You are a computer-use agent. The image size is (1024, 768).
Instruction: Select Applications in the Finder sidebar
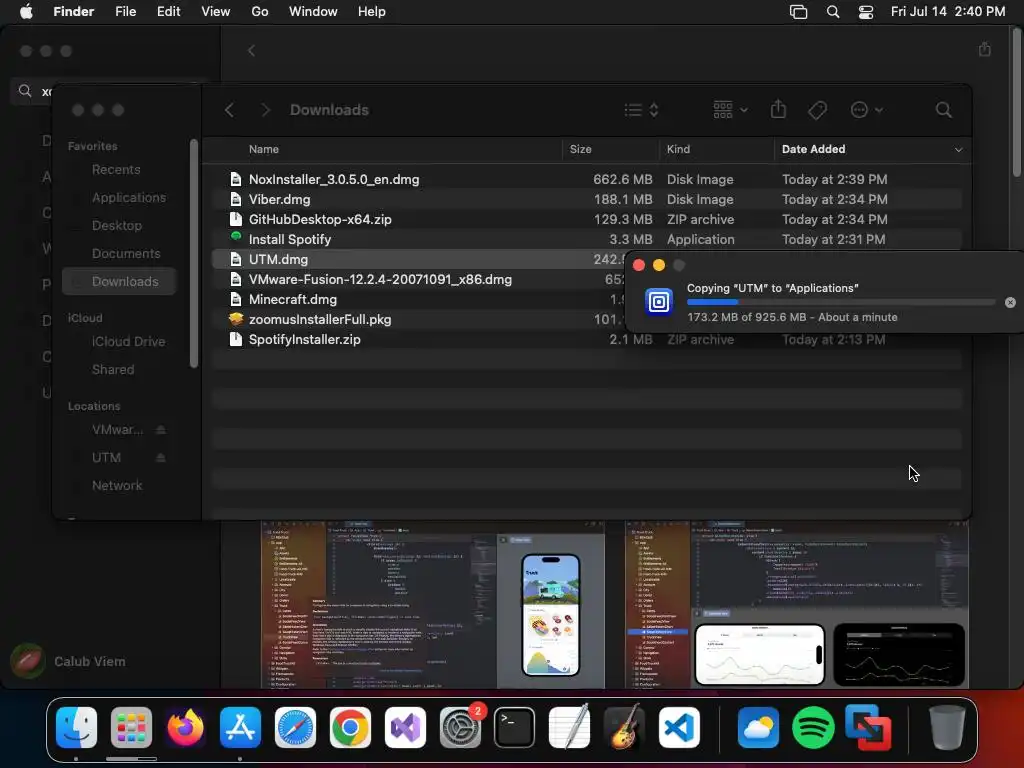129,198
